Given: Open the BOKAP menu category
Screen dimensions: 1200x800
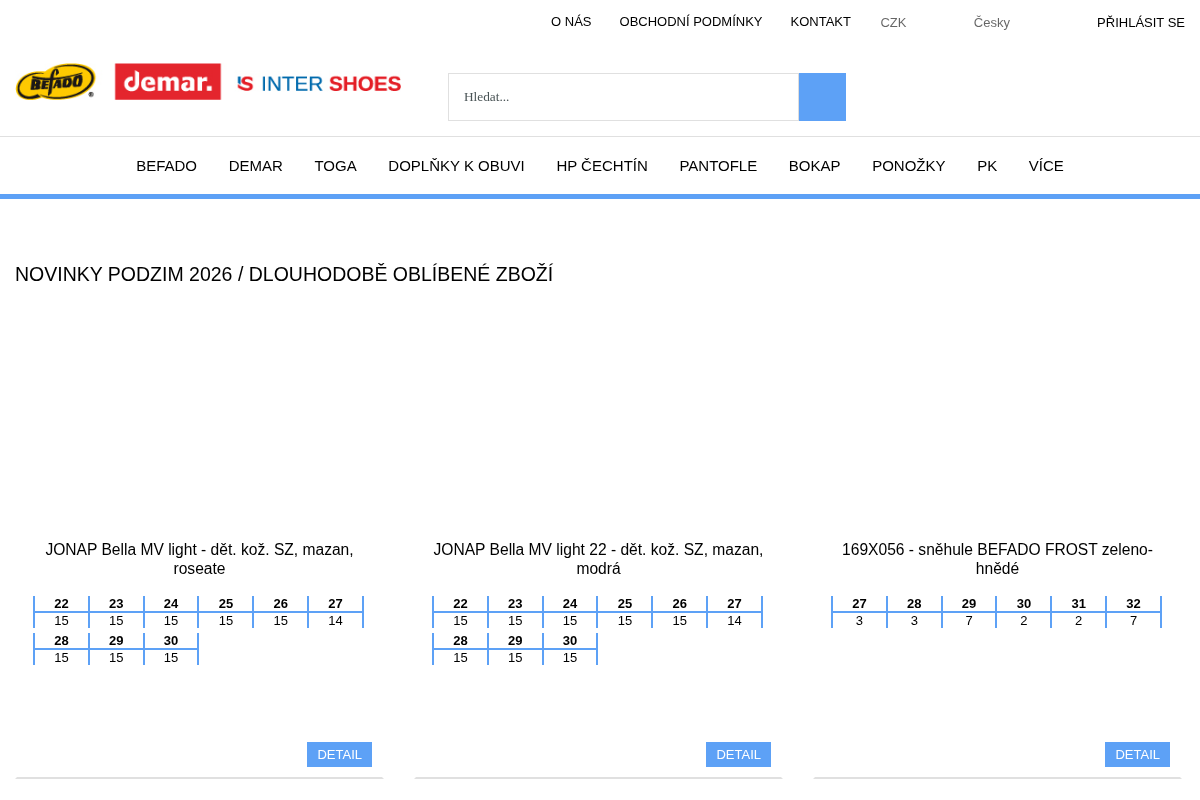Looking at the screenshot, I should [815, 166].
